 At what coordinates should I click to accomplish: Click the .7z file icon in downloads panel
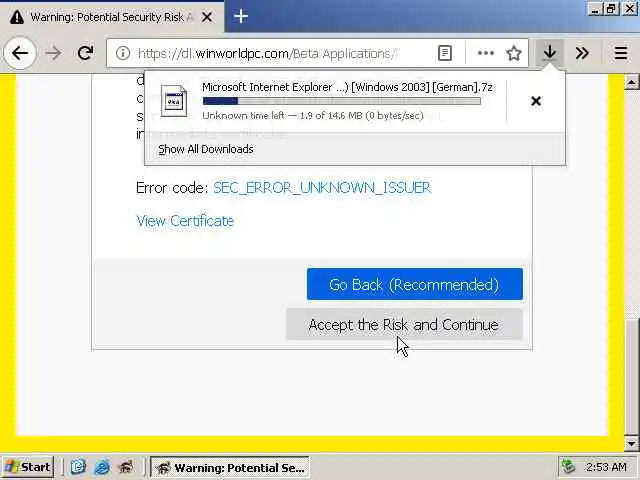pos(174,101)
